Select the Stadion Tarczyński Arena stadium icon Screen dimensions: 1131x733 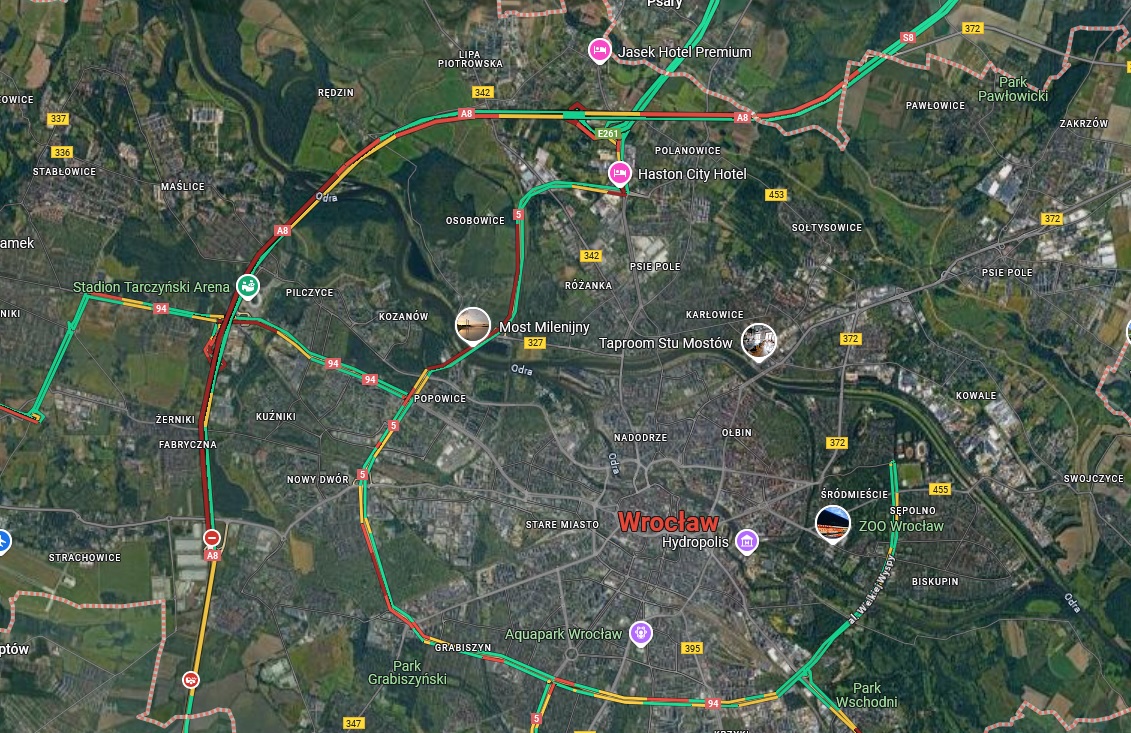click(x=248, y=286)
